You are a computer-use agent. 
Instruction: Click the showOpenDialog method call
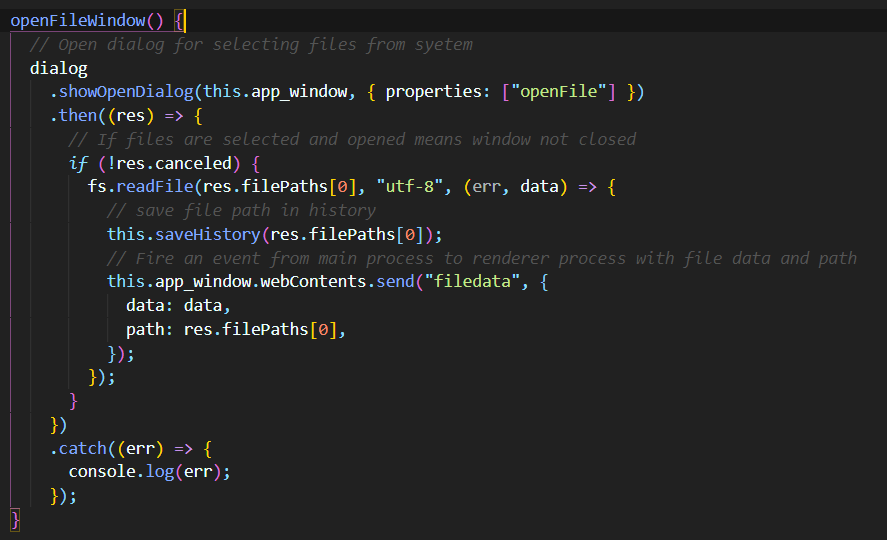pyautogui.click(x=126, y=92)
